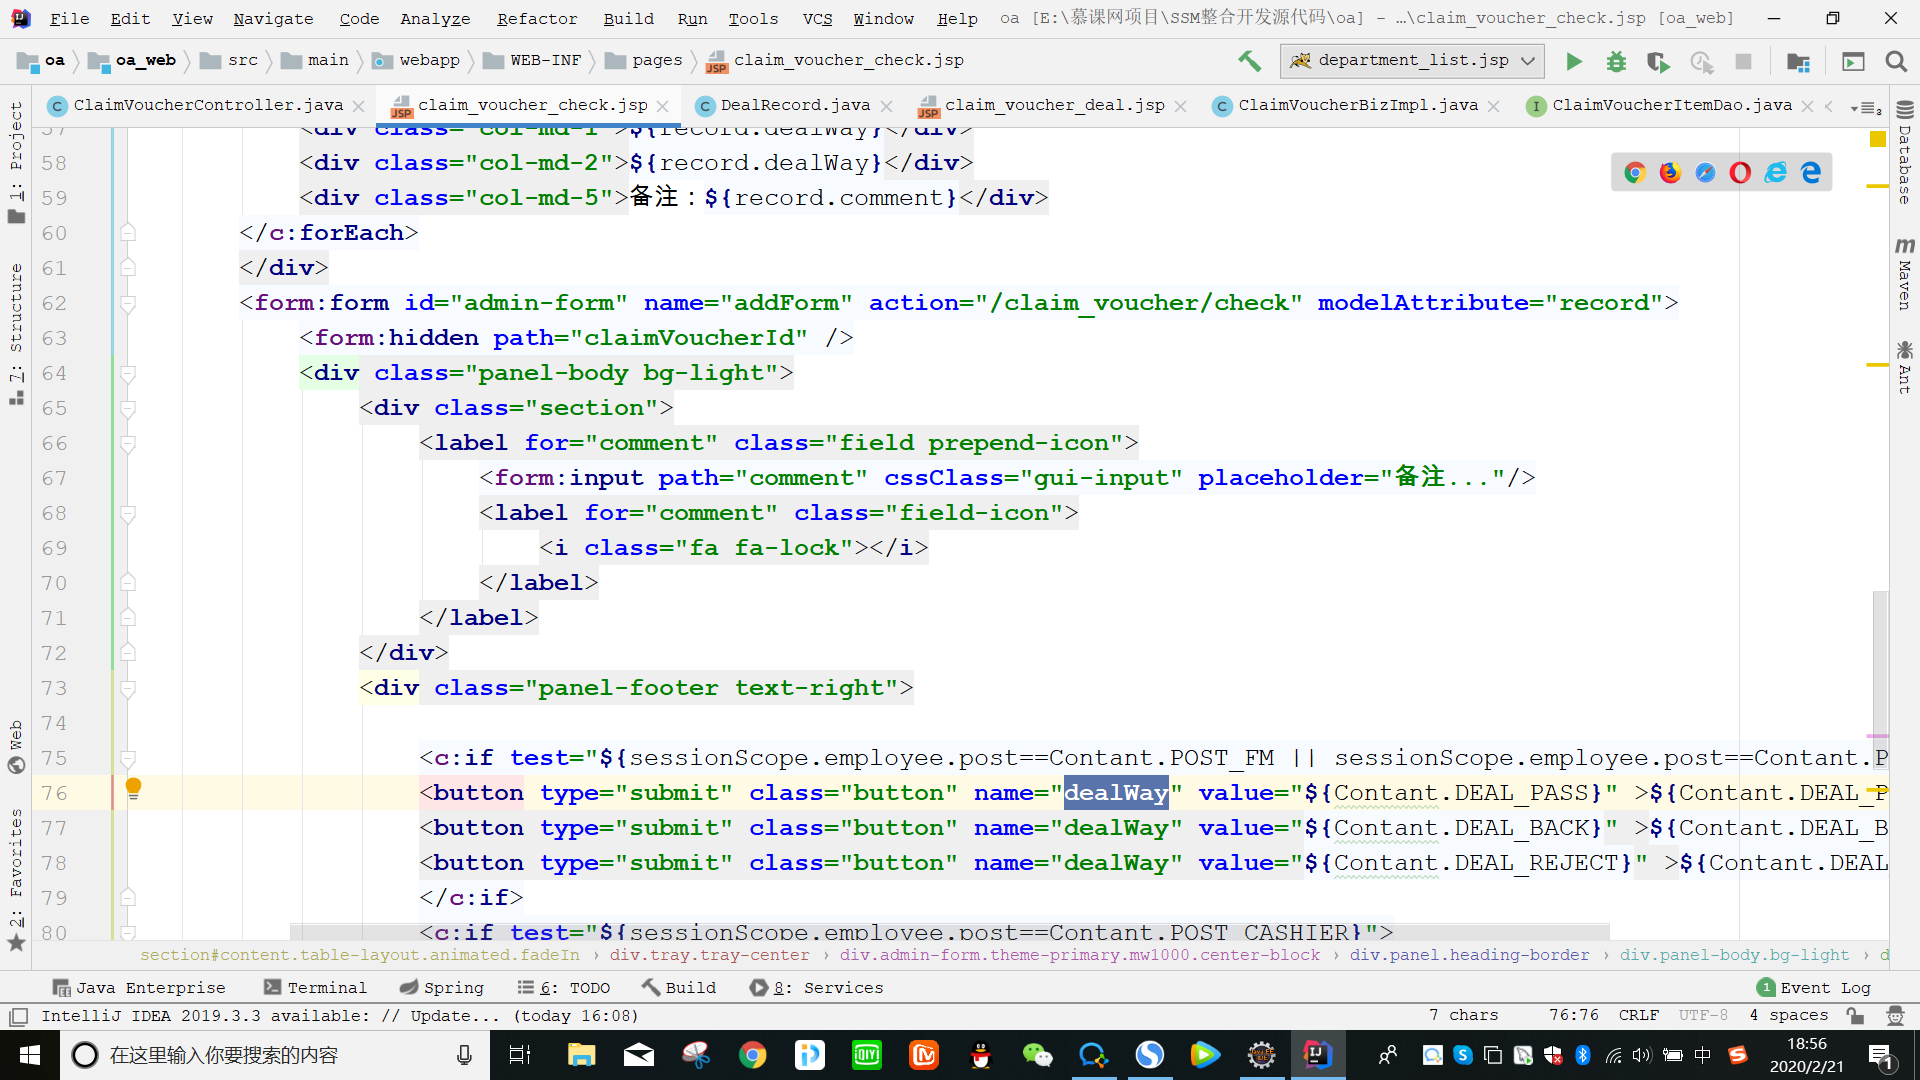Open run configuration dropdown department_list.jsp

[1412, 61]
